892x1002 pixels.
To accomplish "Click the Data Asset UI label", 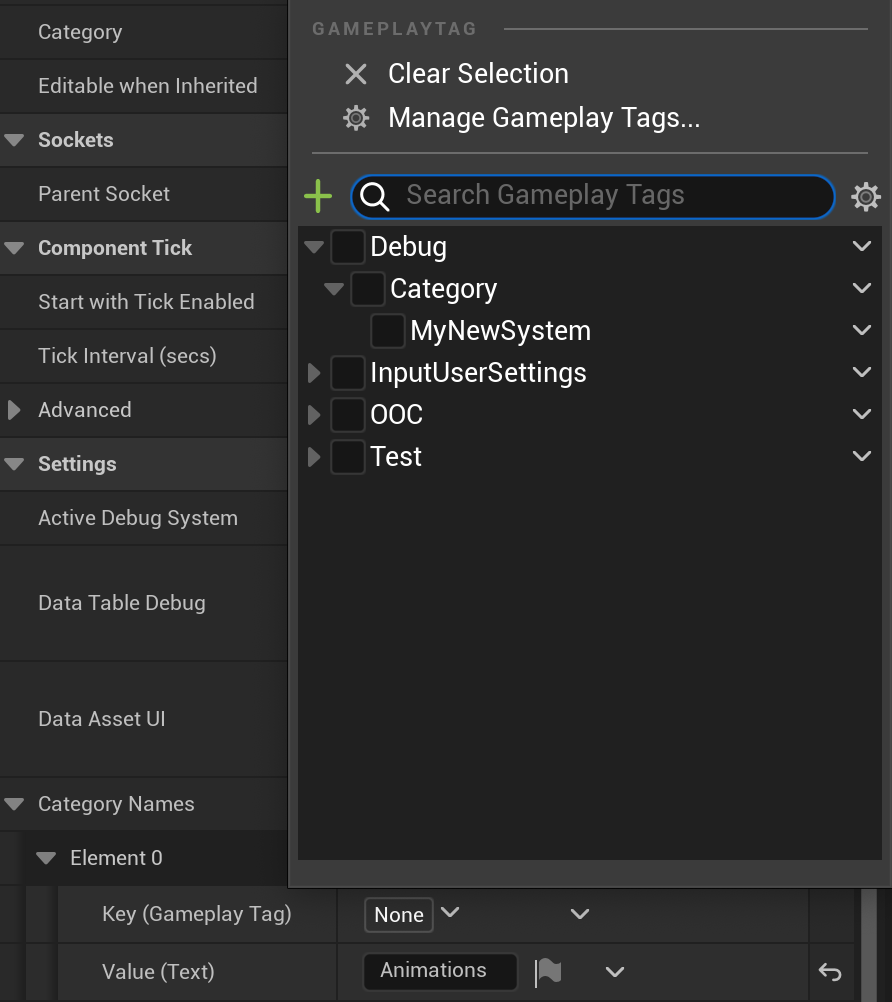I will coord(102,719).
